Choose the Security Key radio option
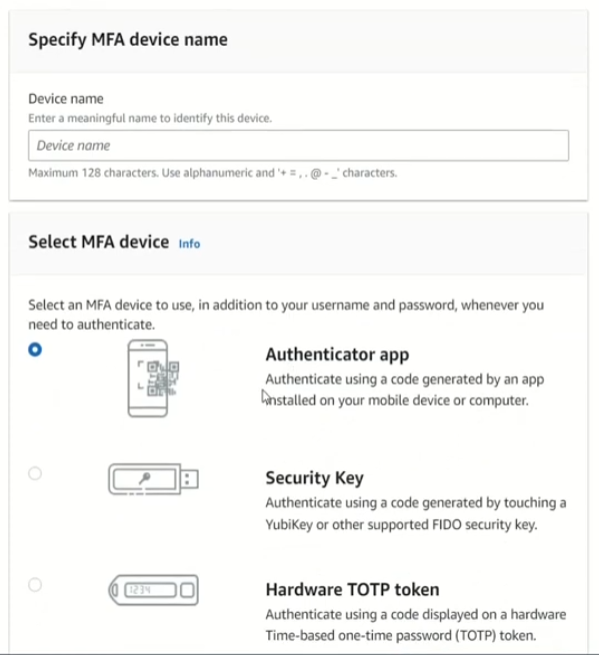 (x=35, y=473)
